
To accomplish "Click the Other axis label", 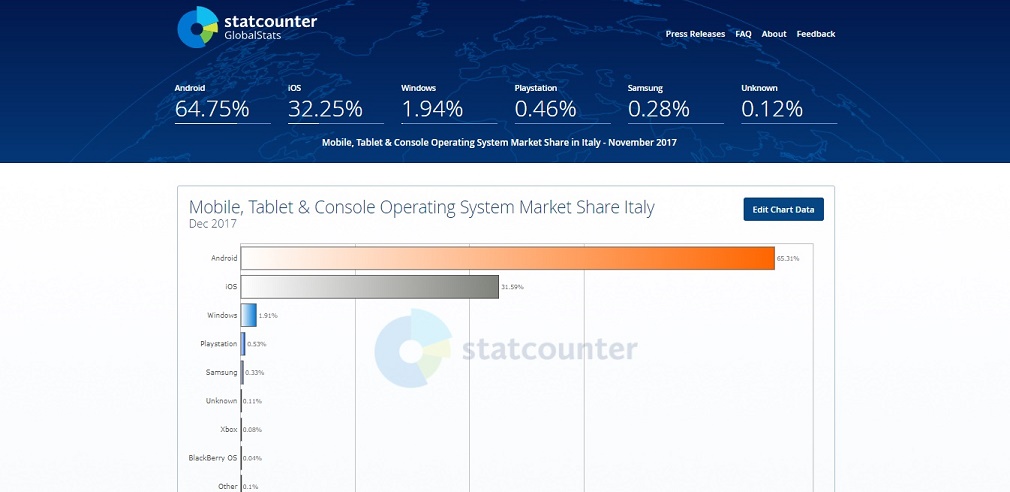I will tap(228, 486).
